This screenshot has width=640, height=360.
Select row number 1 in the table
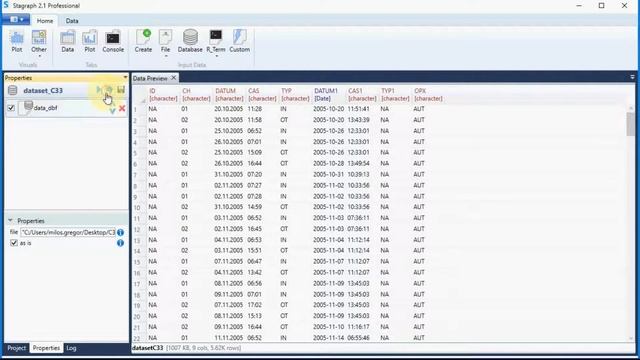pyautogui.click(x=136, y=109)
